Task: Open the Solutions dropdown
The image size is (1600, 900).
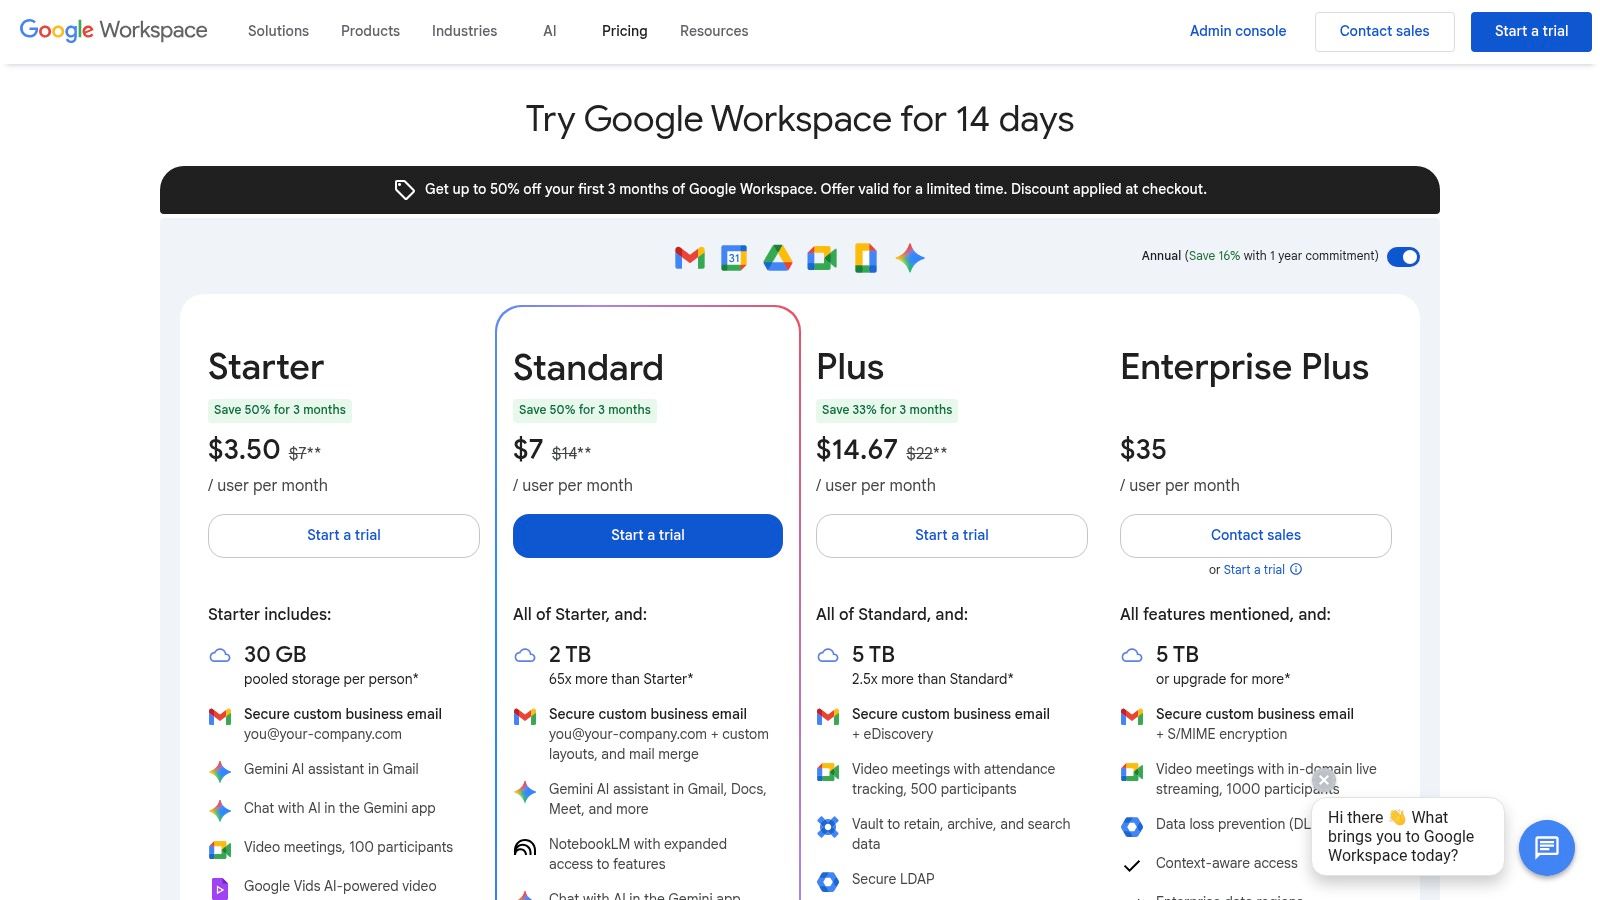Action: click(x=277, y=31)
